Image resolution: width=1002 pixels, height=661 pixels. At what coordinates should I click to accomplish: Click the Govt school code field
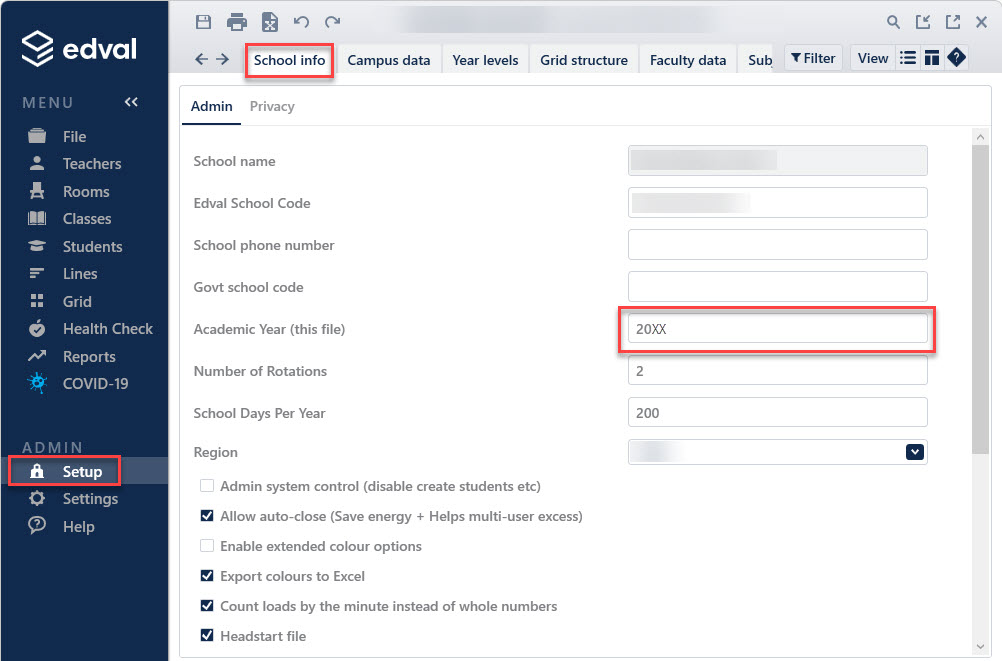coord(778,286)
